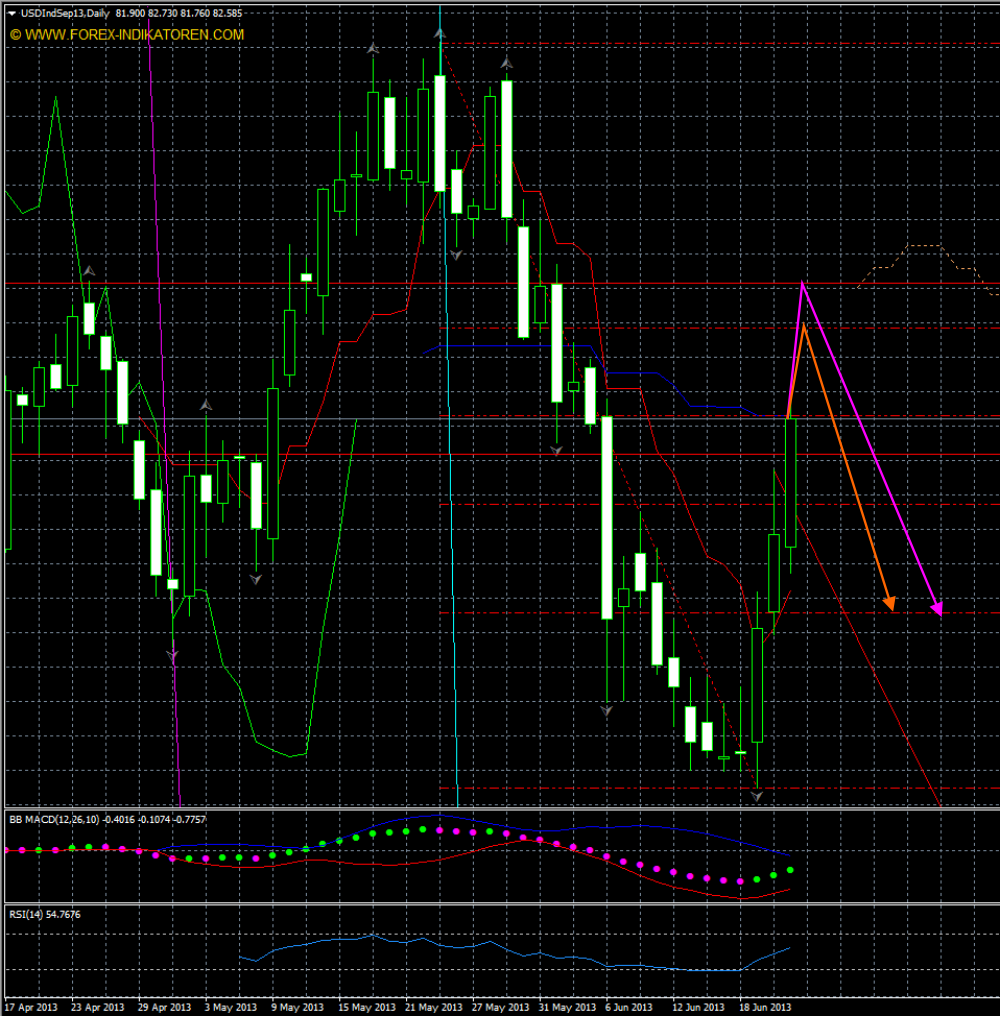The height and width of the screenshot is (1016, 1000).
Task: Open the chart symbol dropdown arrow
Action: (9, 15)
